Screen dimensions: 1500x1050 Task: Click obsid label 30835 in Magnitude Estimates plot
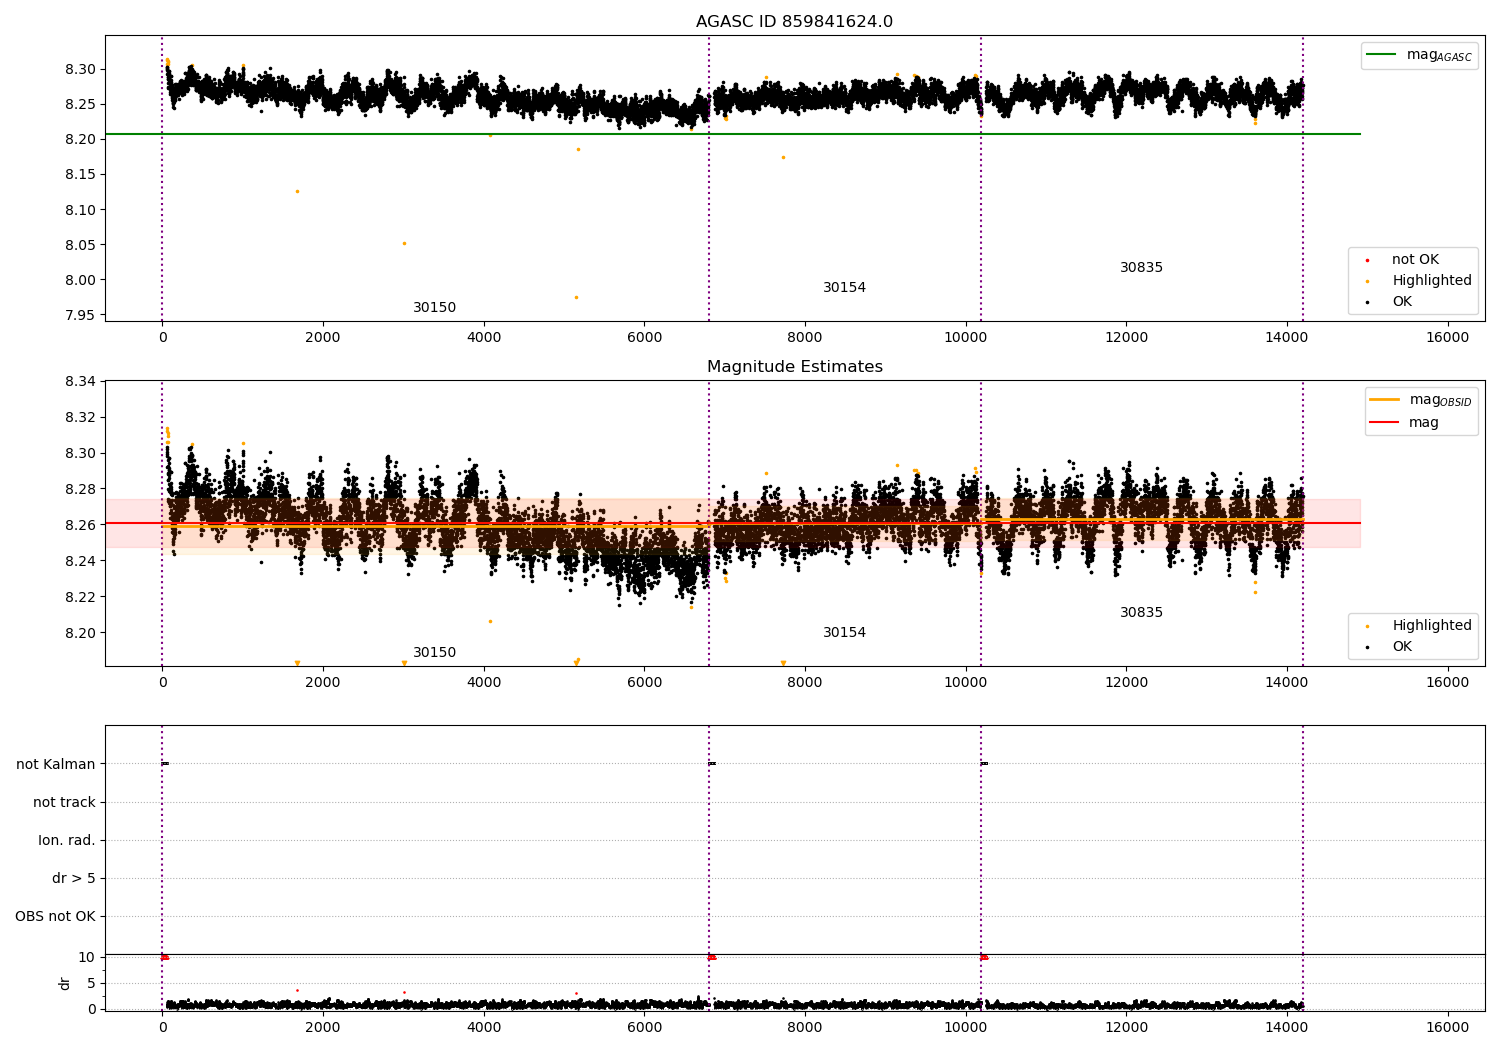[x=1141, y=613]
